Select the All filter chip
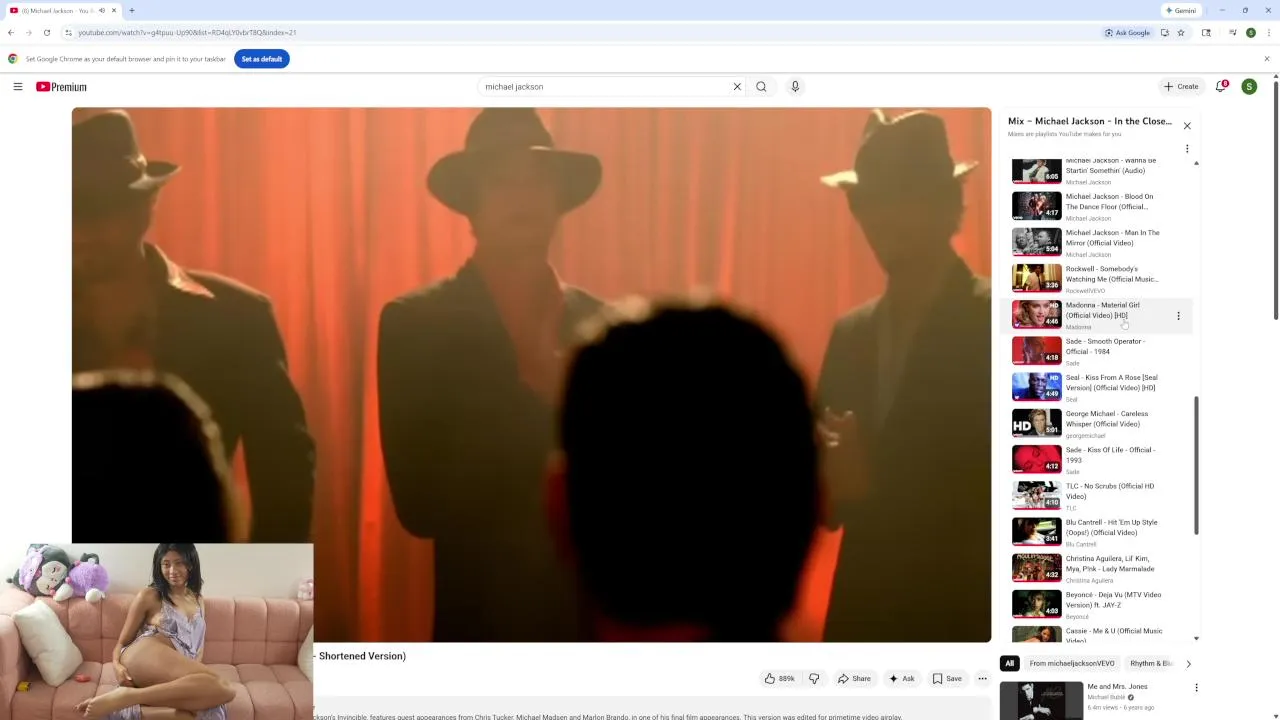The image size is (1280, 720). tap(1010, 664)
